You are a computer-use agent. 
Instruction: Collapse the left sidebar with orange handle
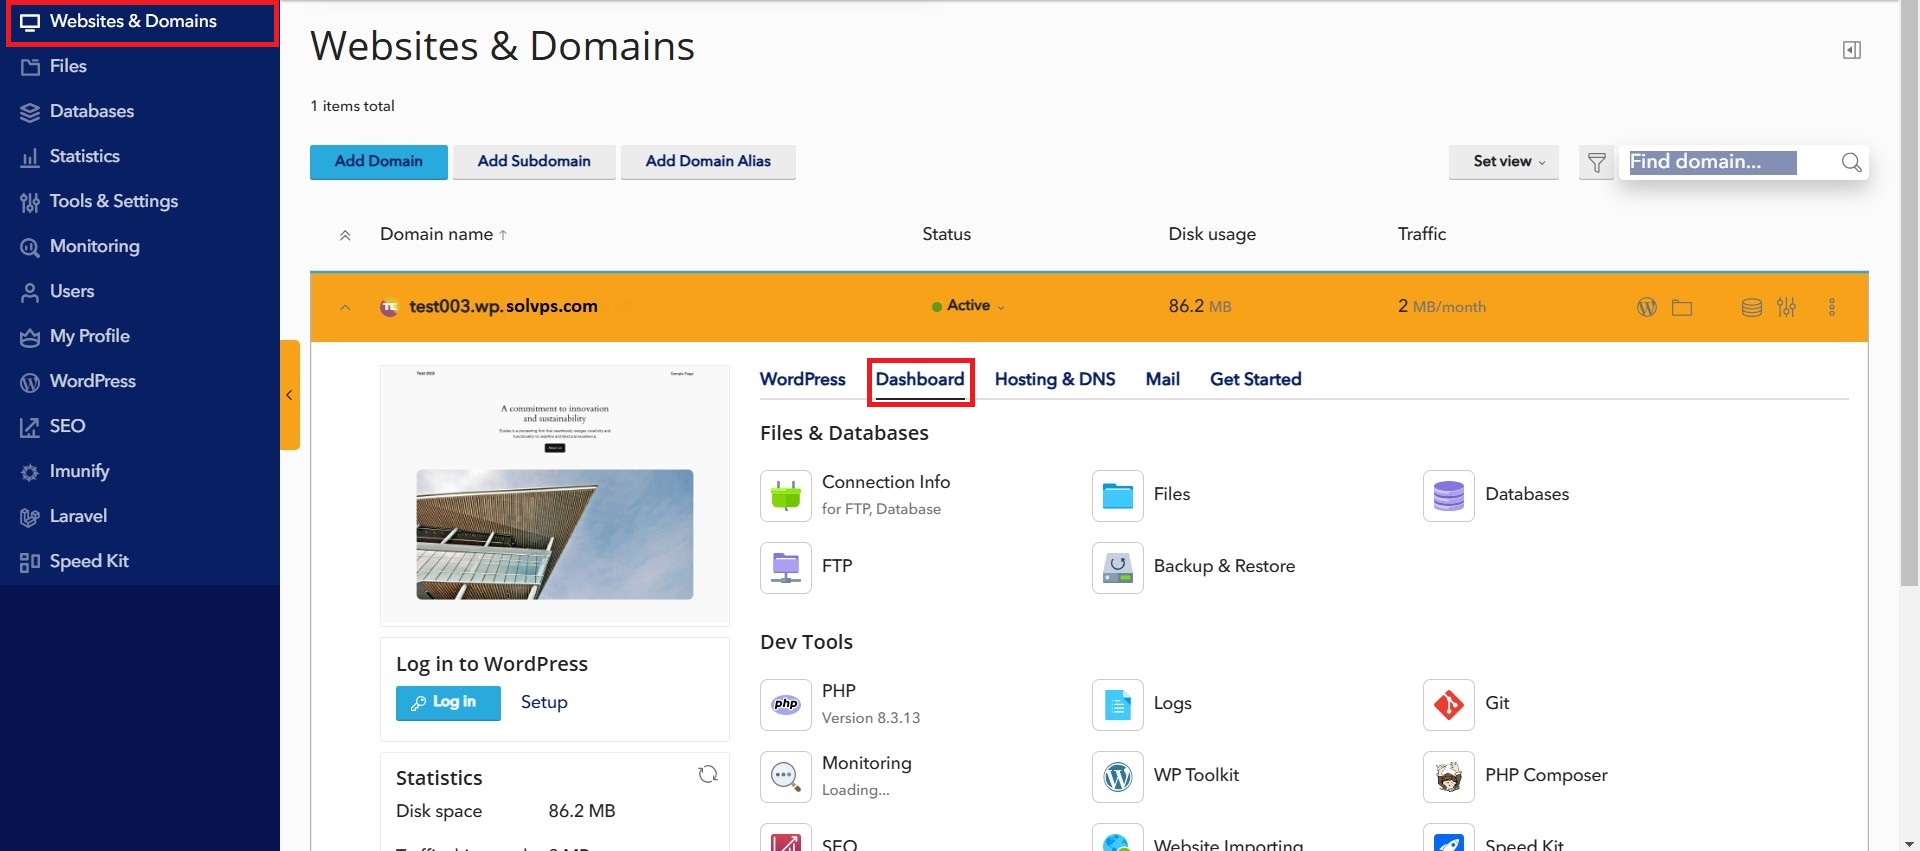(x=290, y=395)
